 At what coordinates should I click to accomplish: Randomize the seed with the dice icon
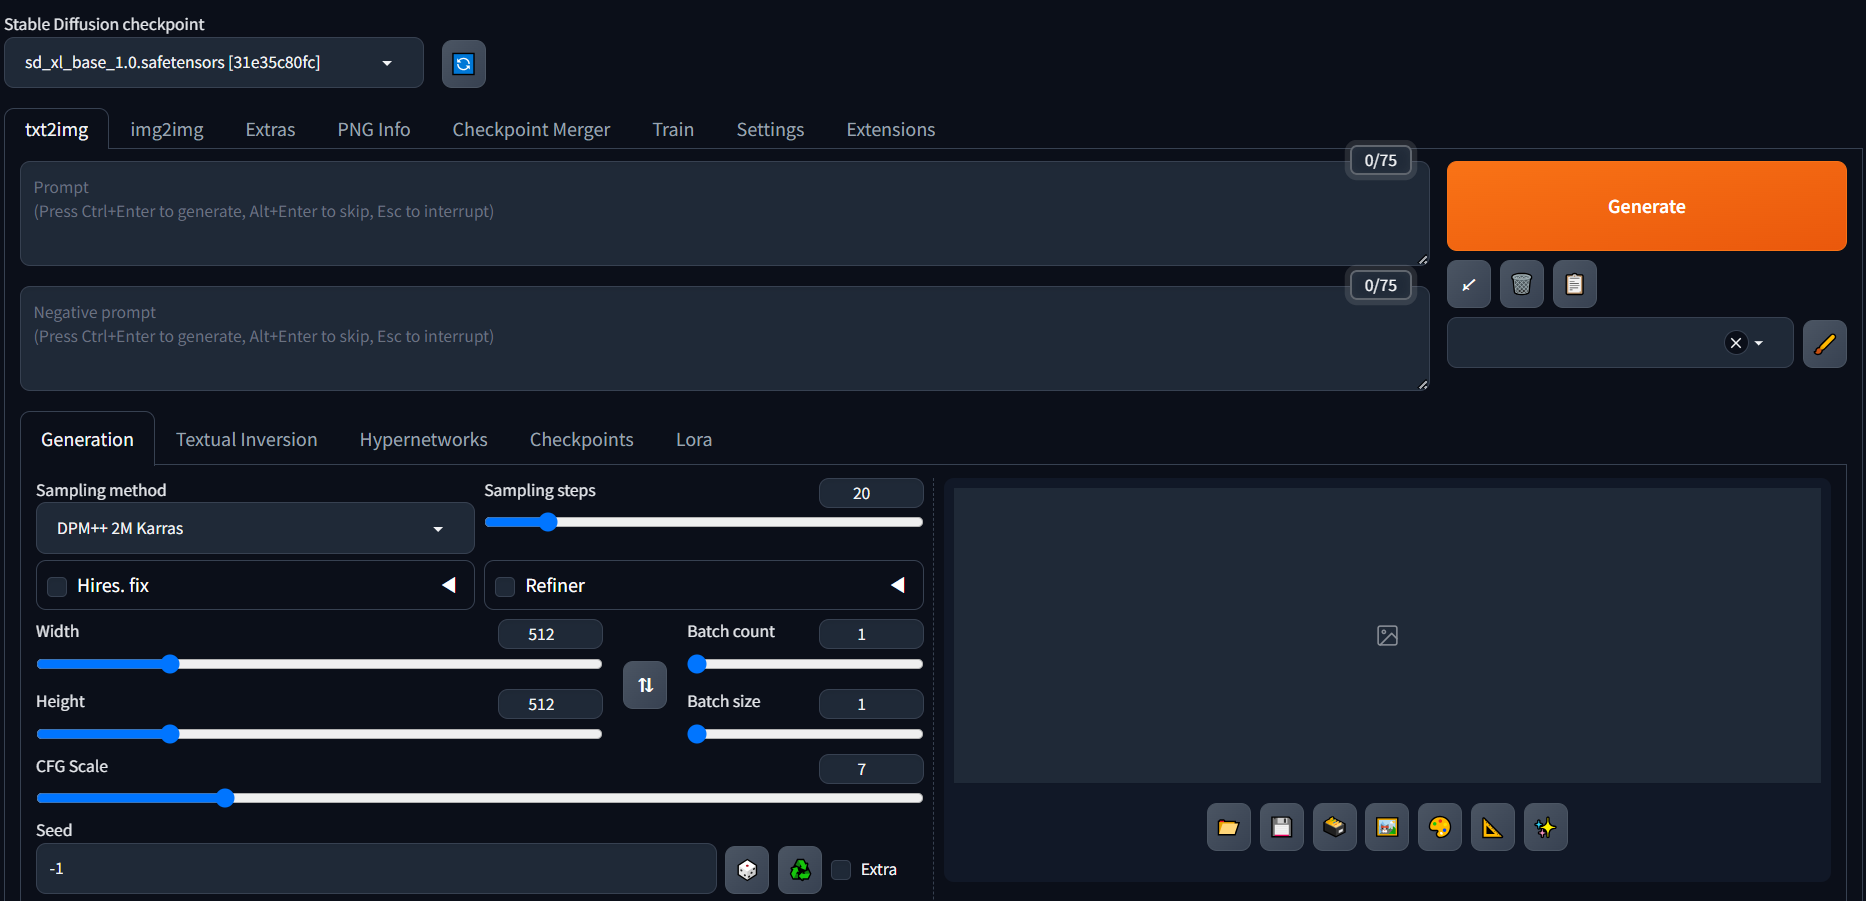click(x=747, y=870)
